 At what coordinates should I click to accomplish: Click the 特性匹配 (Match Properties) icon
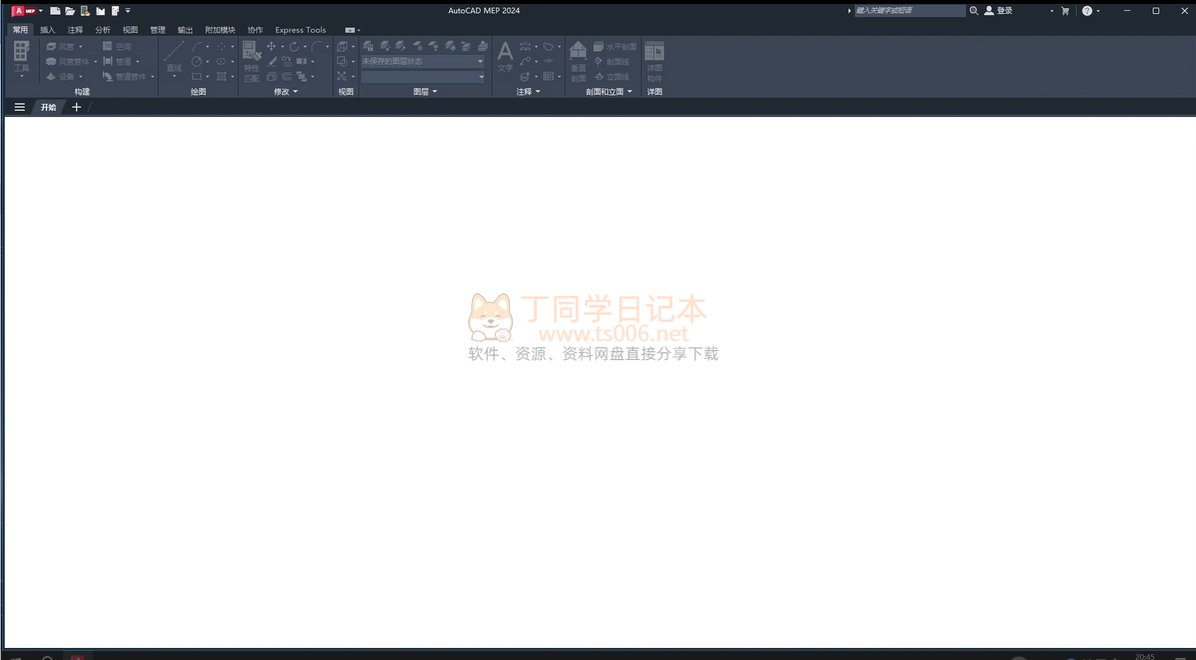[251, 60]
